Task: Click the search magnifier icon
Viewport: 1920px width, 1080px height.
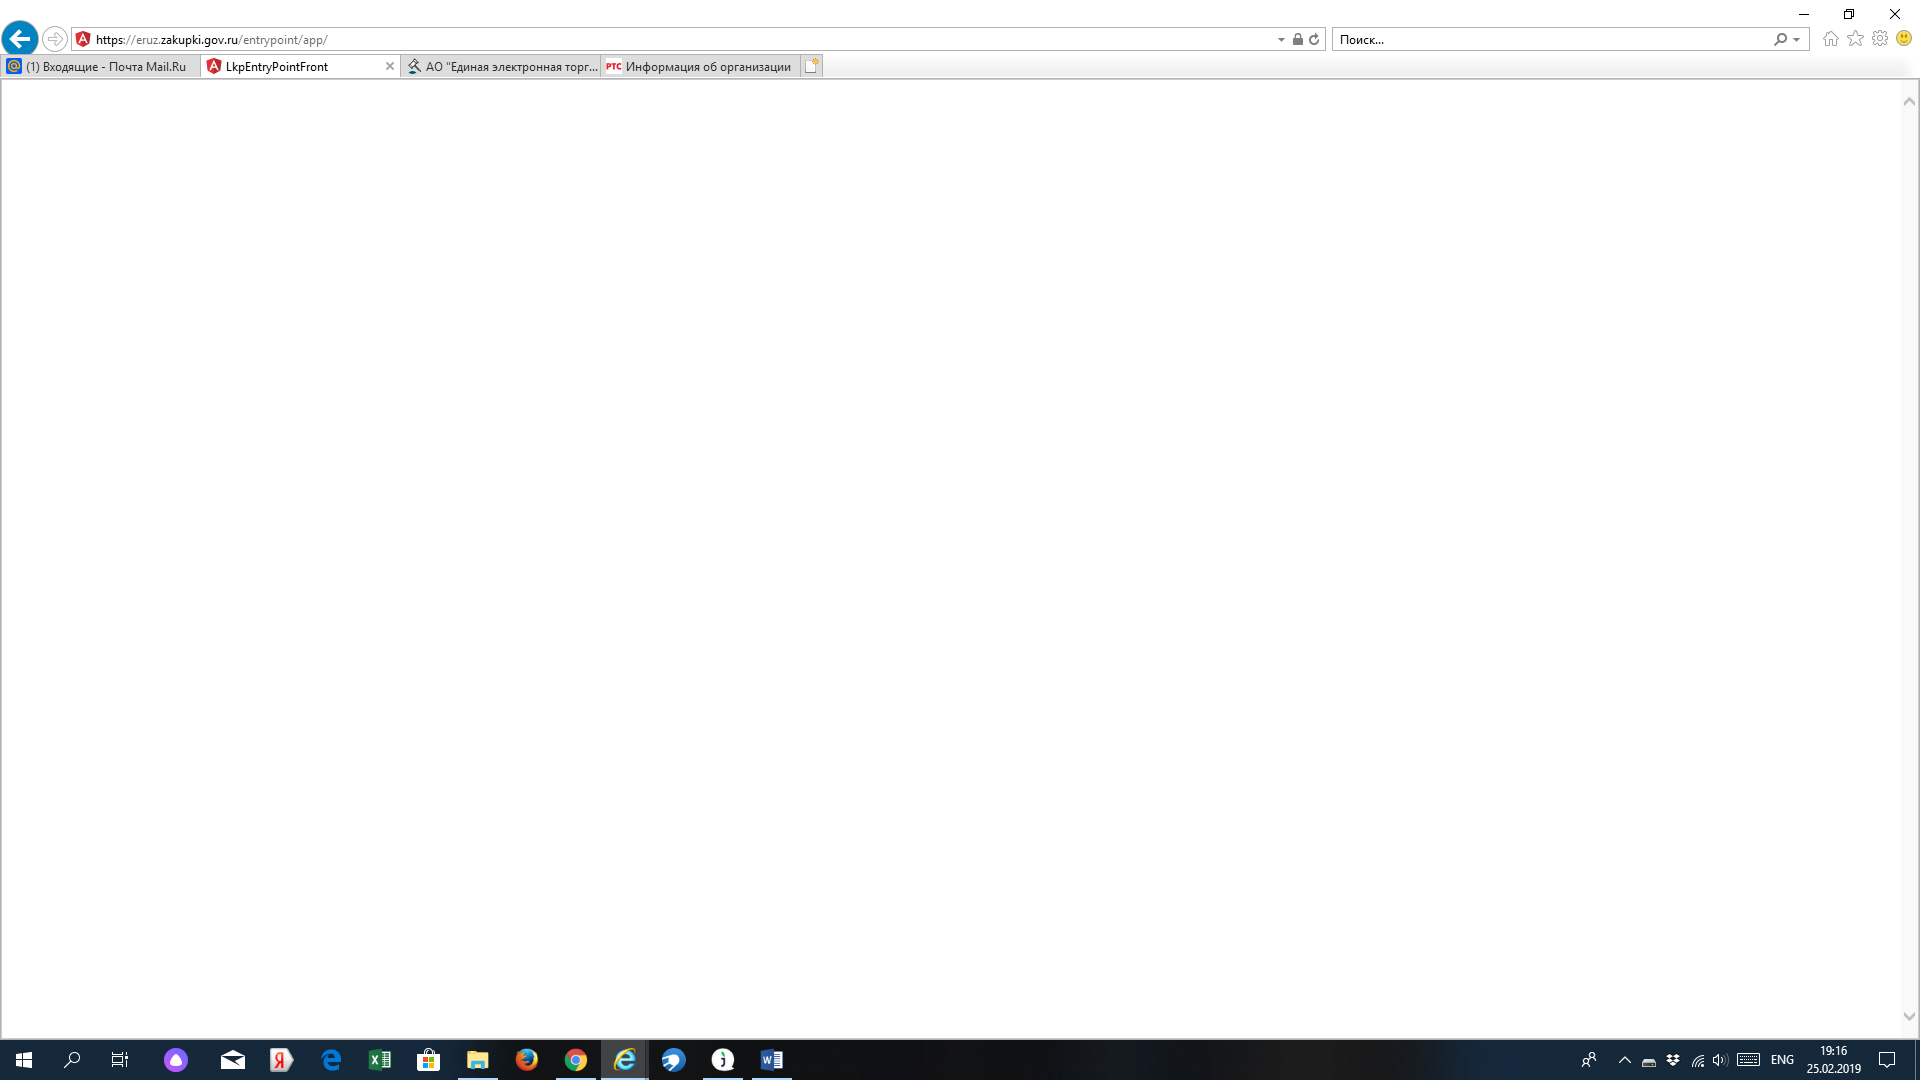Action: 1780,39
